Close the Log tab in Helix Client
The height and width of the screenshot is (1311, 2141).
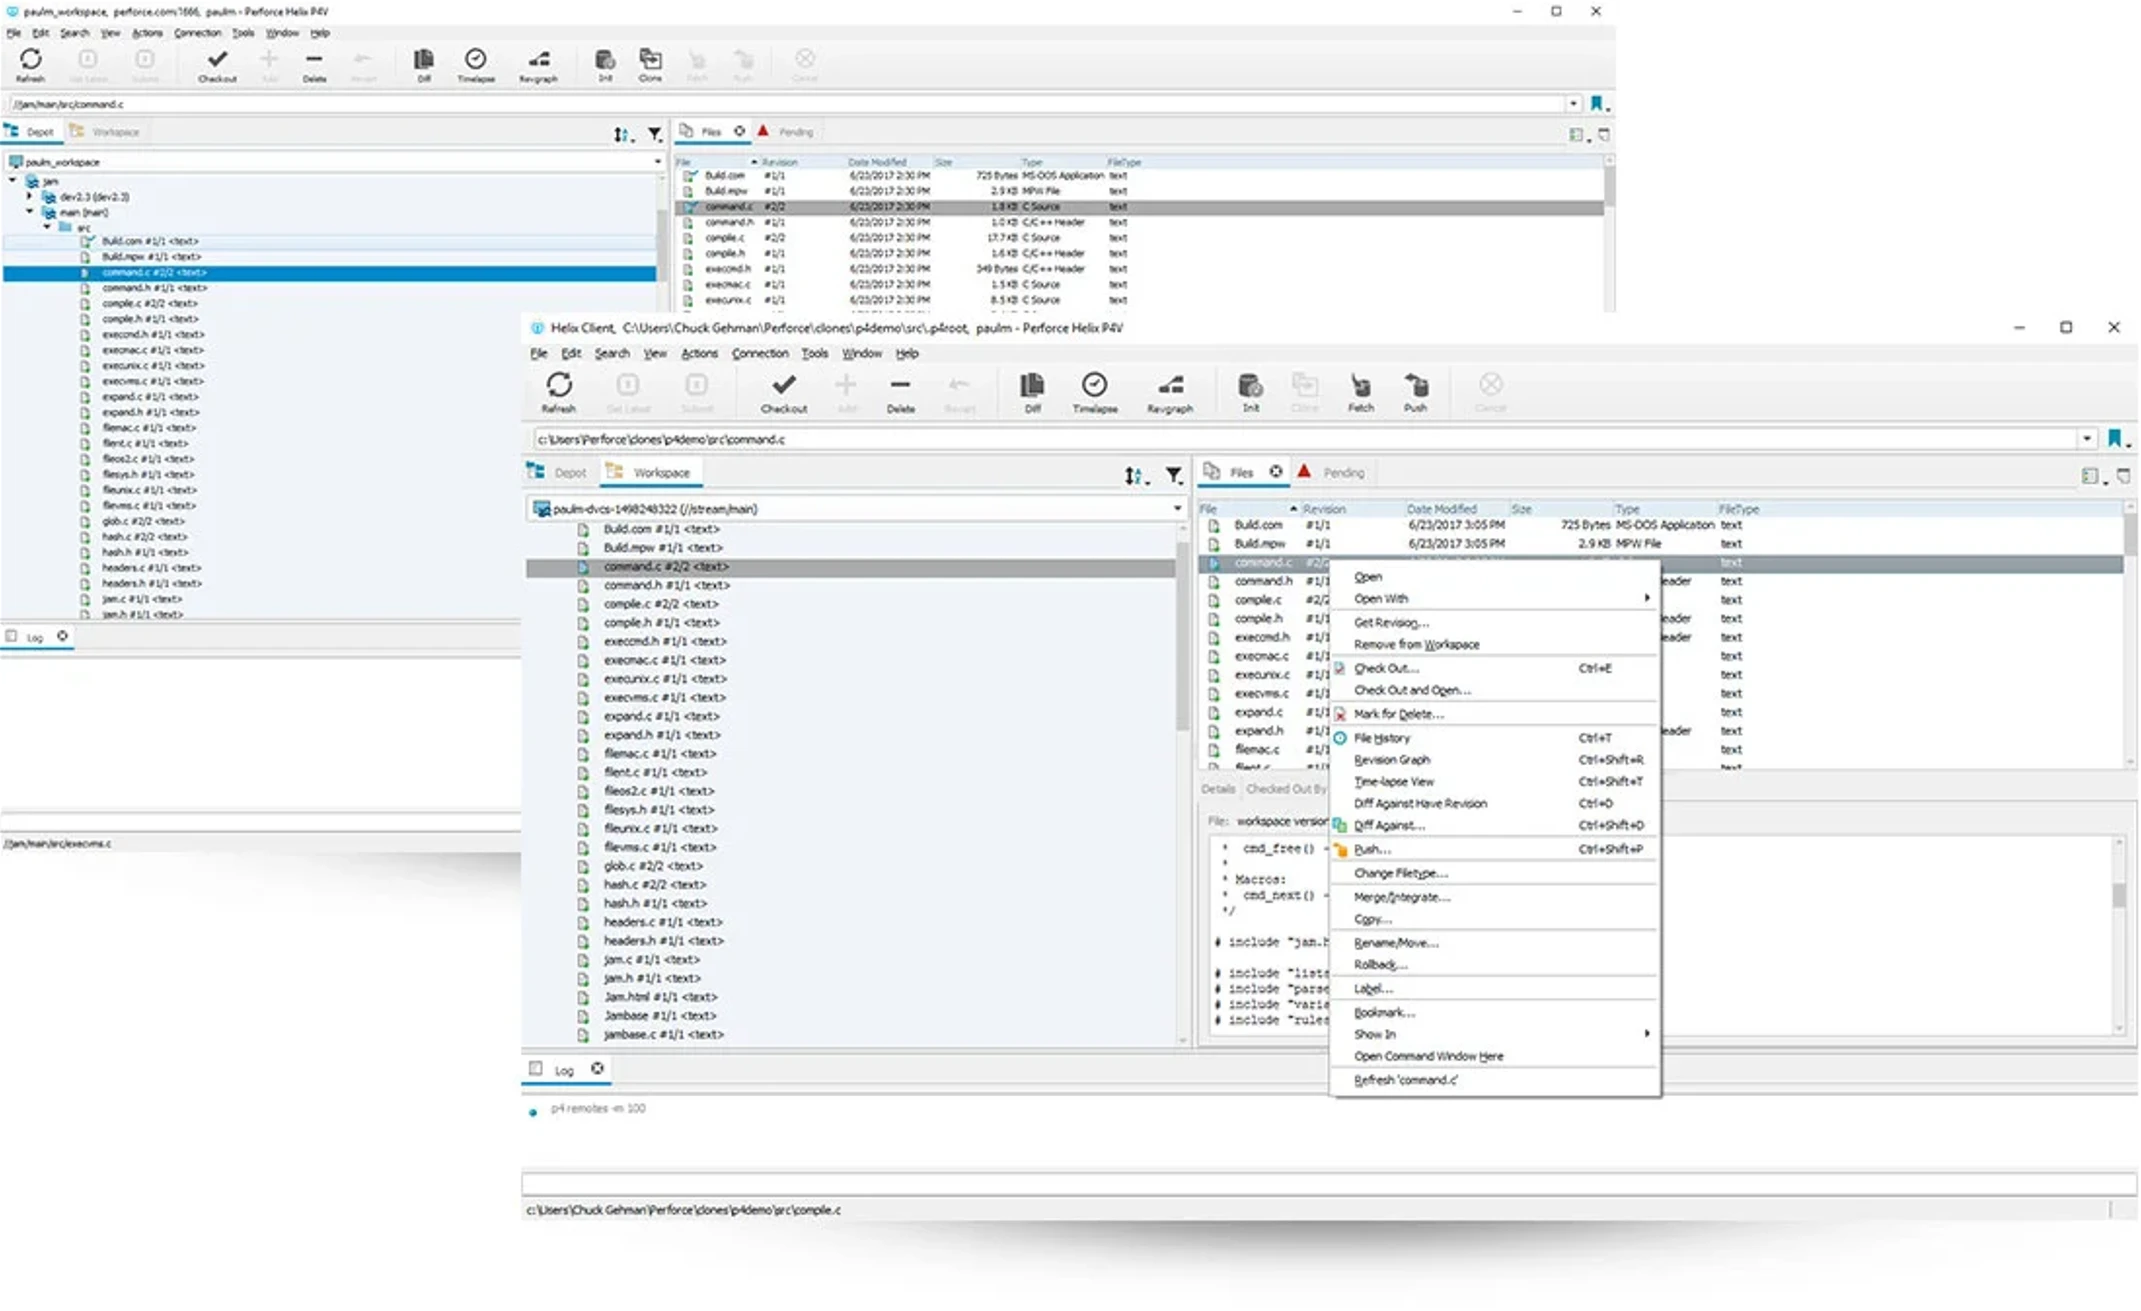(597, 1069)
